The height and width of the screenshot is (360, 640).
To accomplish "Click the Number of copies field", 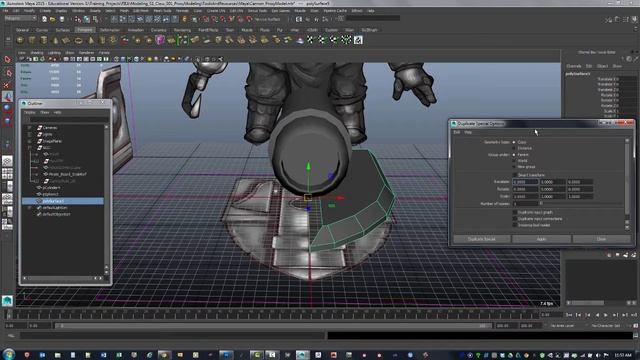I will pos(525,203).
